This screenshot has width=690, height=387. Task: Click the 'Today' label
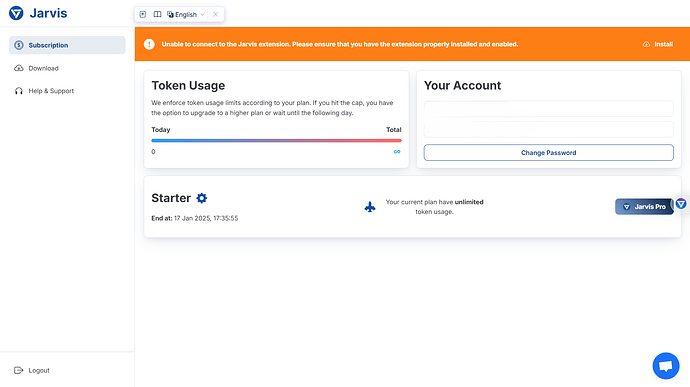161,130
